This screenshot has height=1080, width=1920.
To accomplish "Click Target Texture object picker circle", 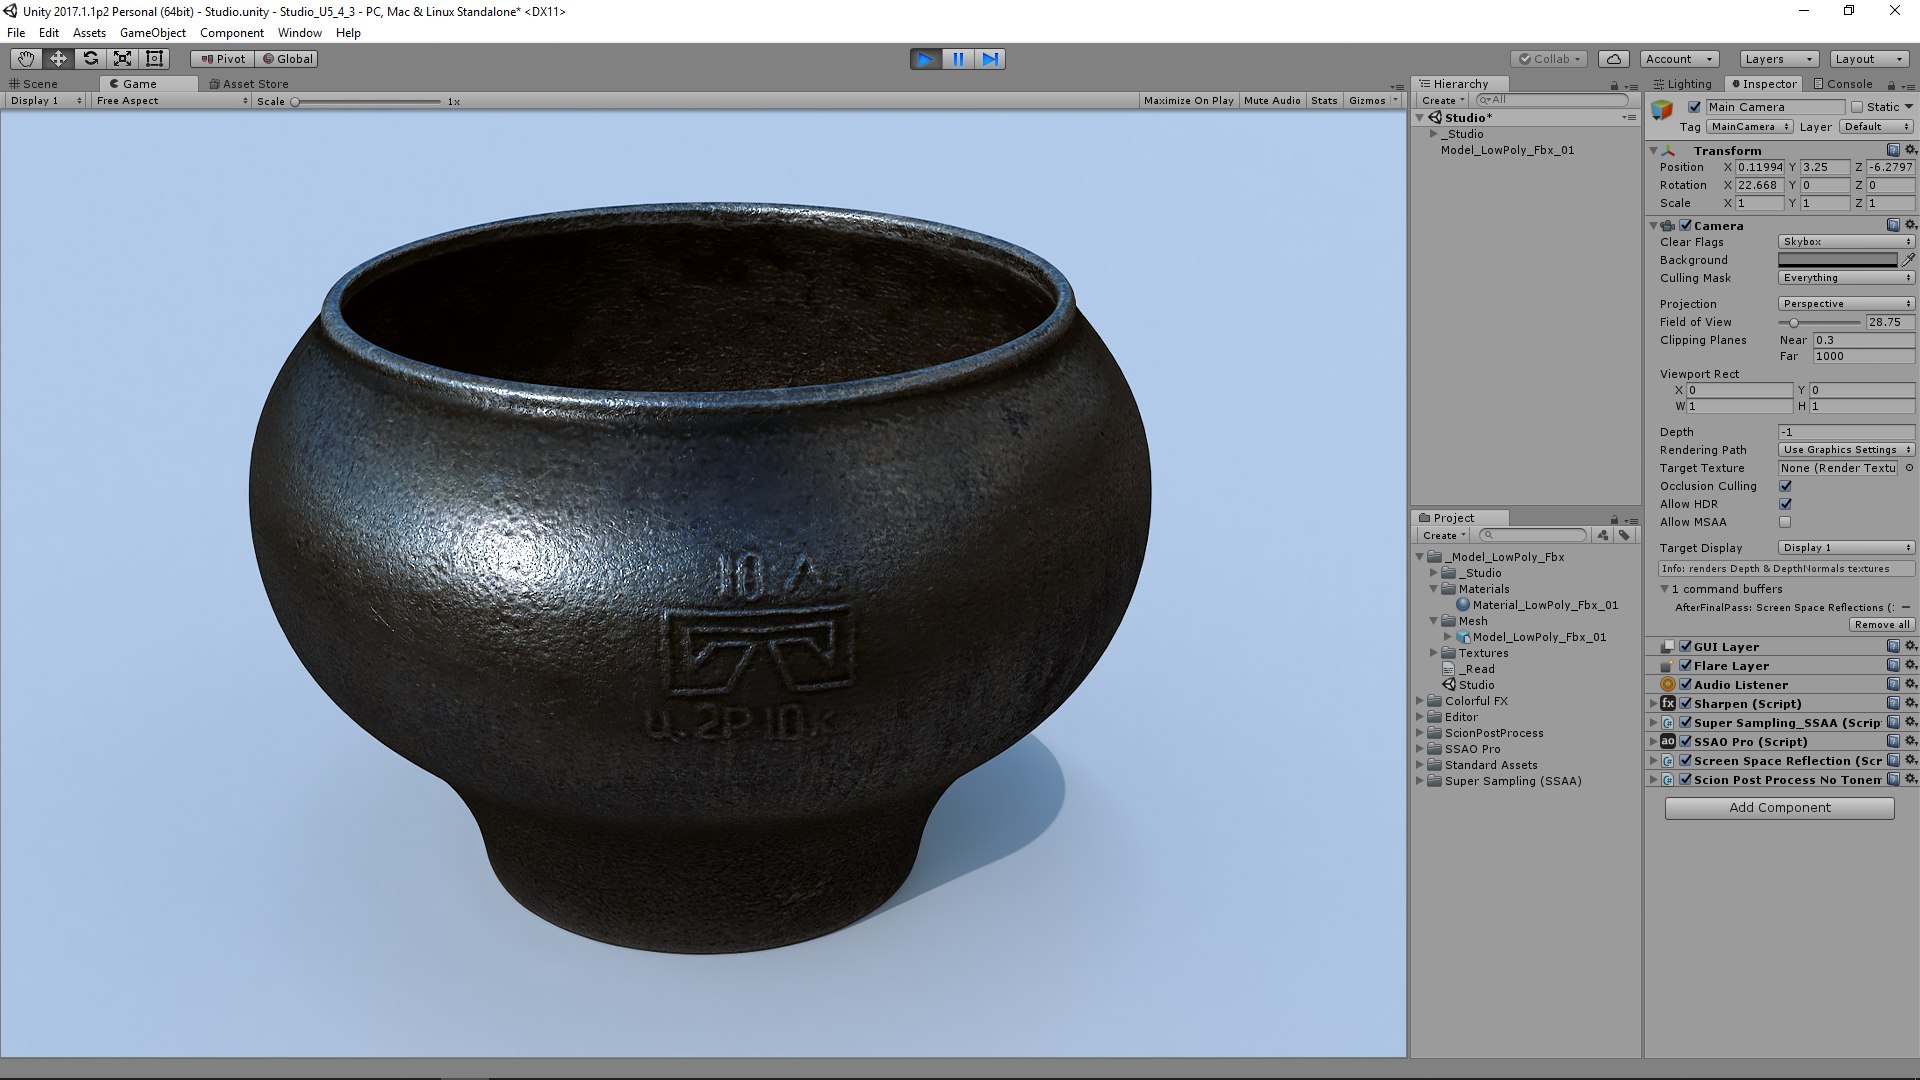I will [x=1909, y=468].
